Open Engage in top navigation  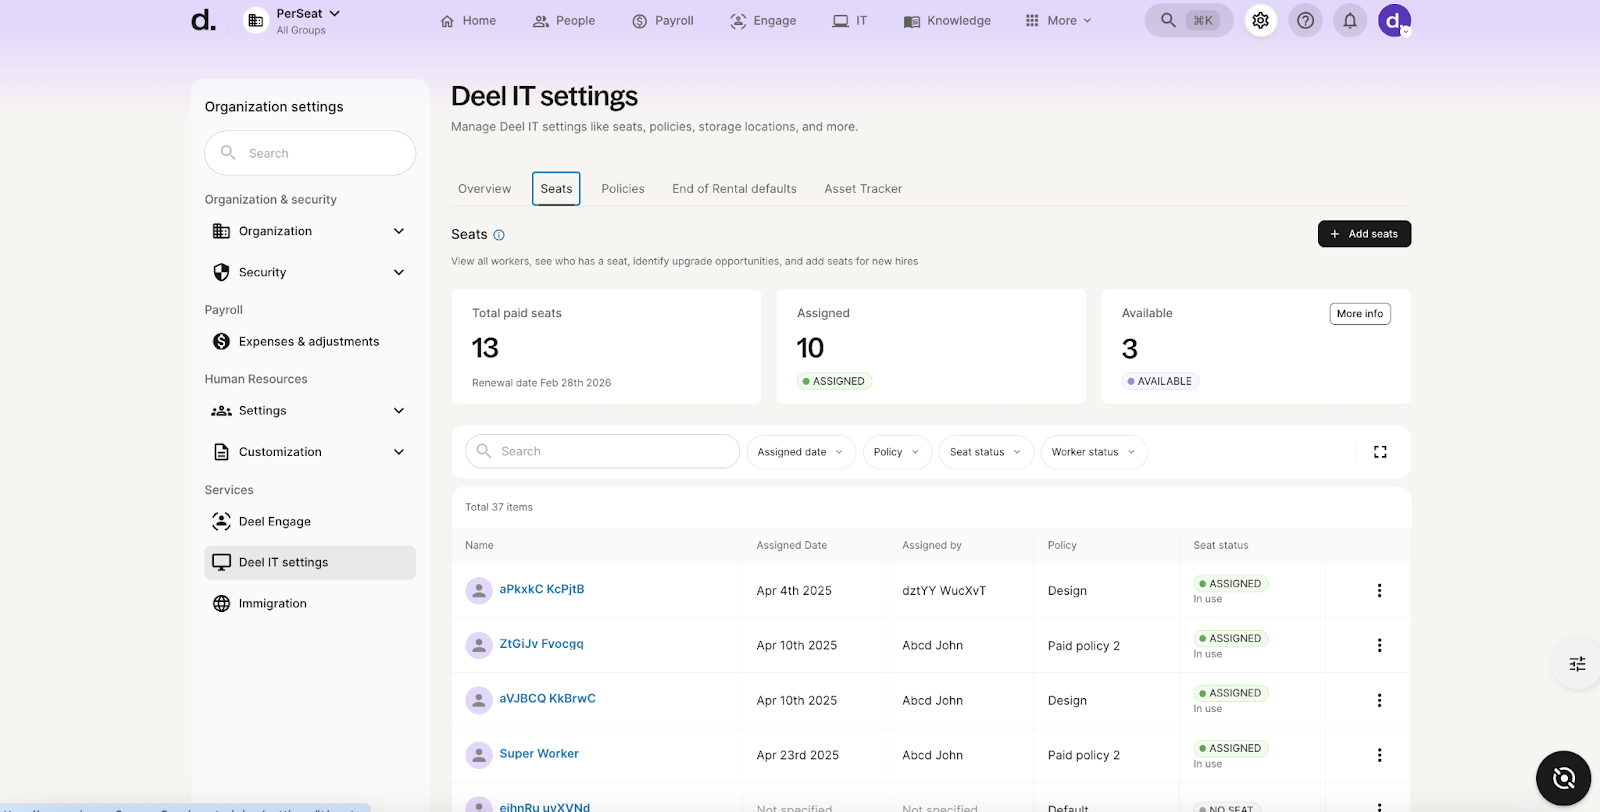coord(763,21)
